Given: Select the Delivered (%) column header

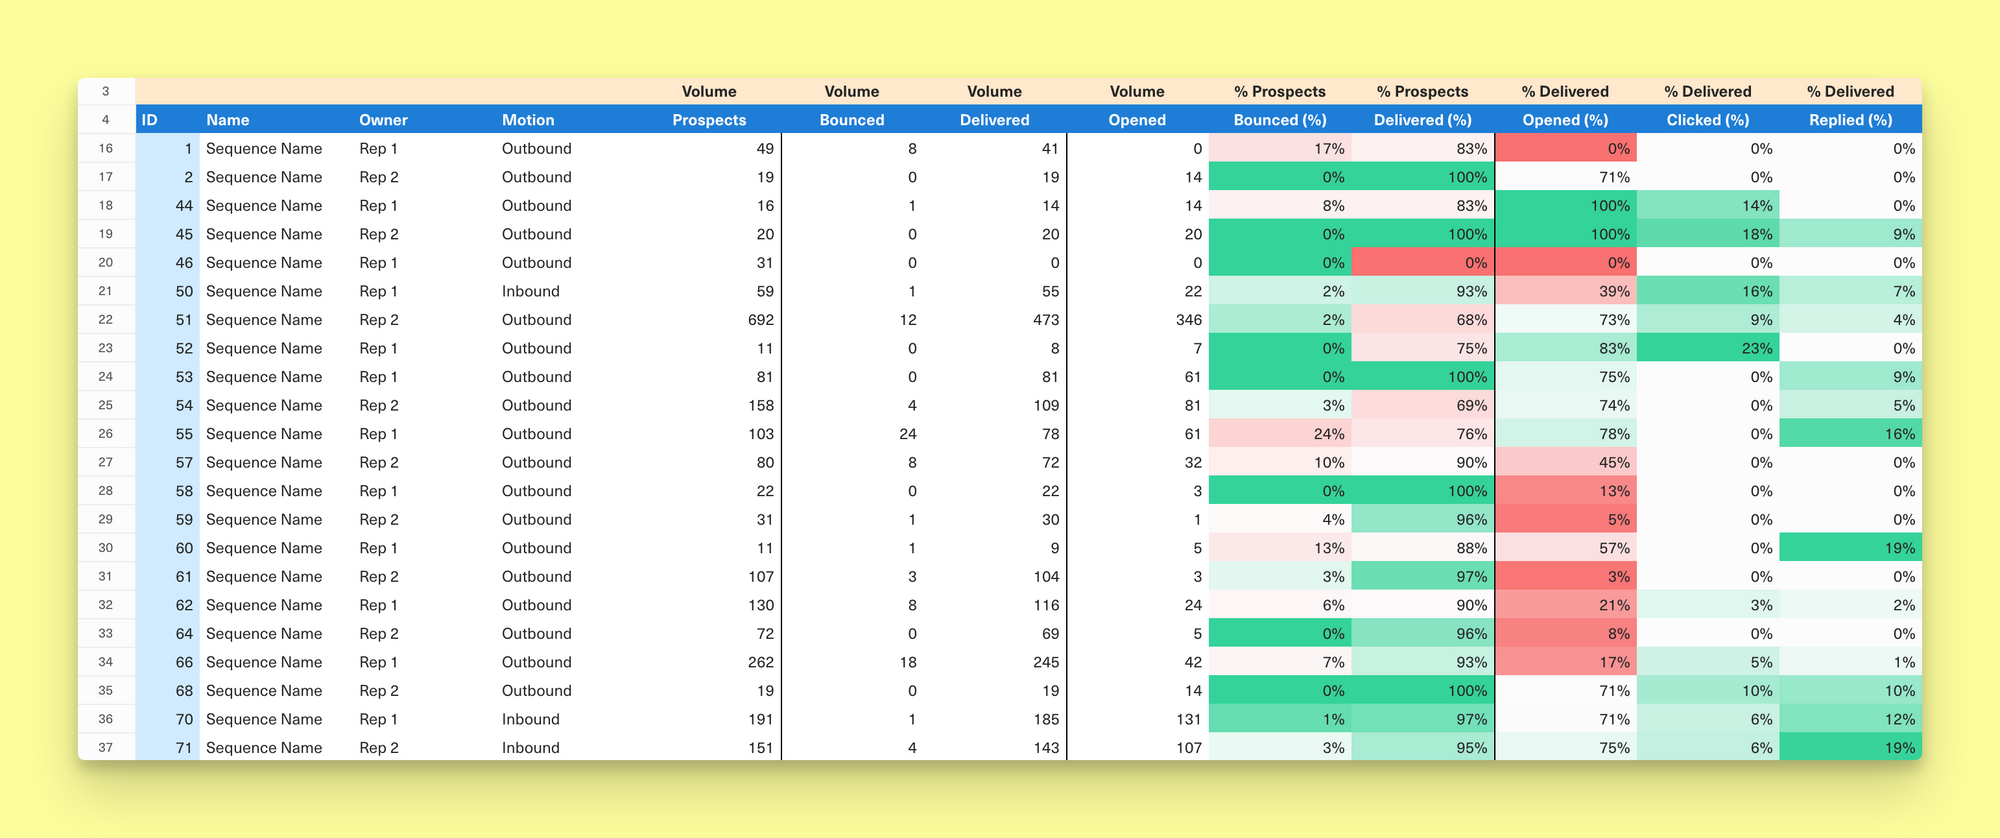Looking at the screenshot, I should 1422,120.
